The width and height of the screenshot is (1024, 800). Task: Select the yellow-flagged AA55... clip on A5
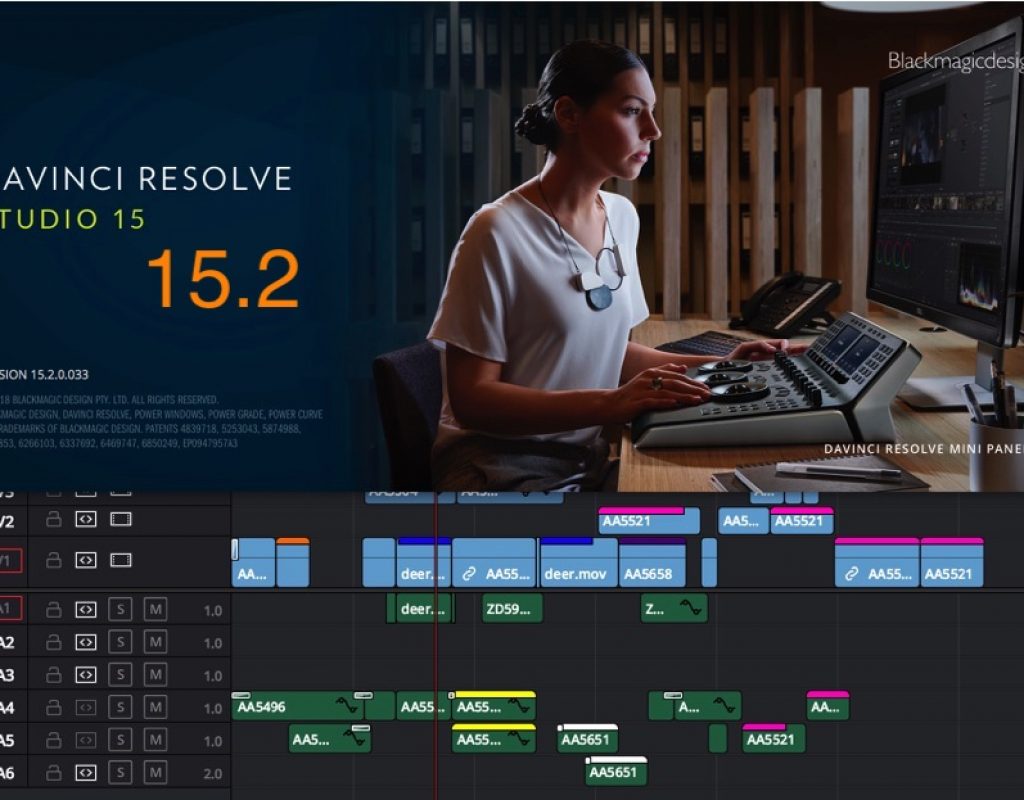point(494,739)
